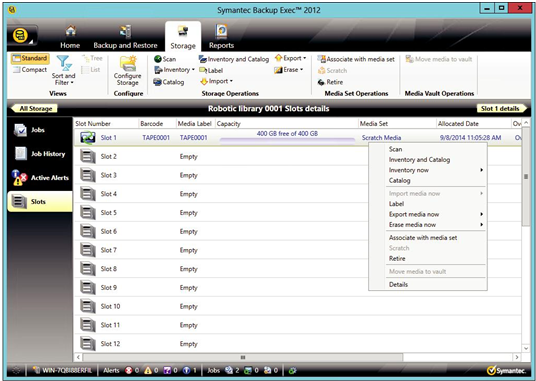Choose Retire from the context menu
536x381 pixels.
click(x=428, y=259)
